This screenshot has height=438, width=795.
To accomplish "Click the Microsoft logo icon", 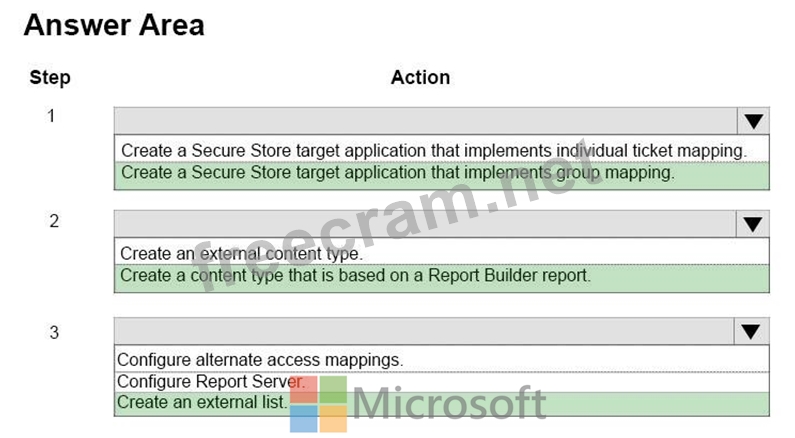I will pos(318,404).
